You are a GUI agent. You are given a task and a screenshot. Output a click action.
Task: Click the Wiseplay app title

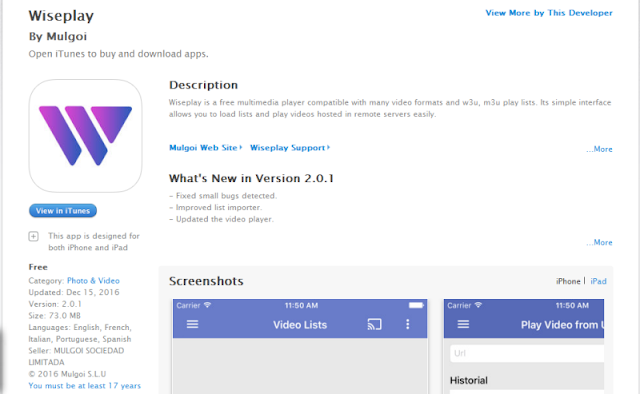(61, 16)
